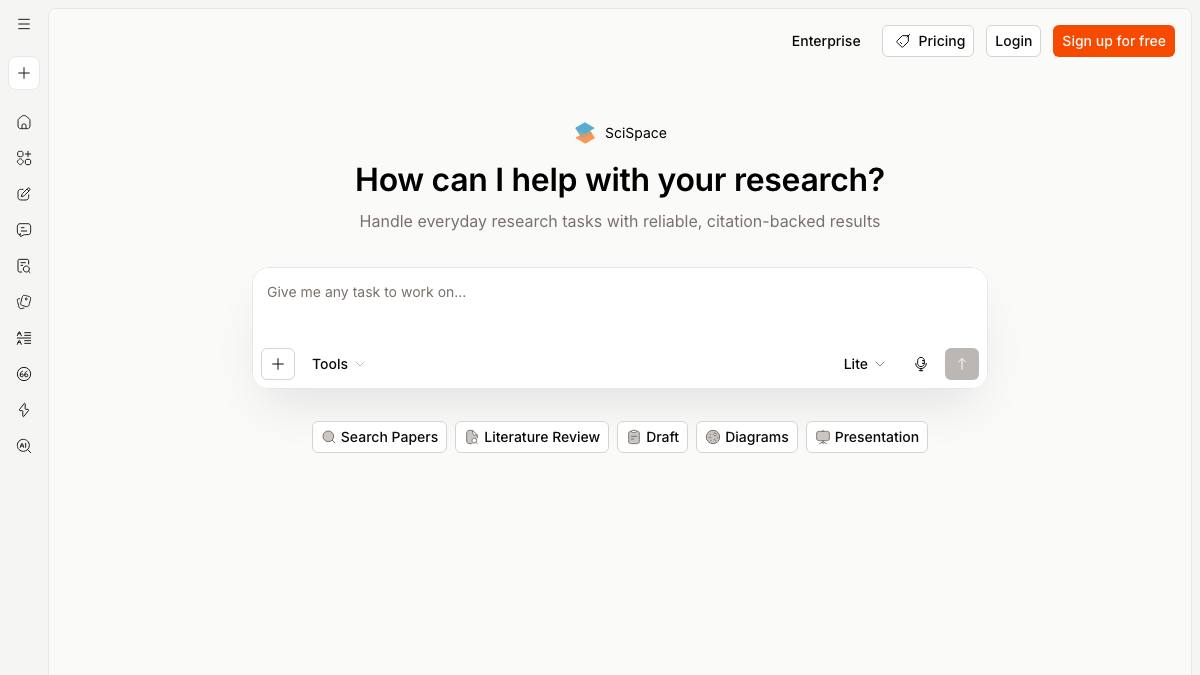Open the lightning bolt icon in sidebar
Image resolution: width=1200 pixels, height=675 pixels.
(x=24, y=410)
